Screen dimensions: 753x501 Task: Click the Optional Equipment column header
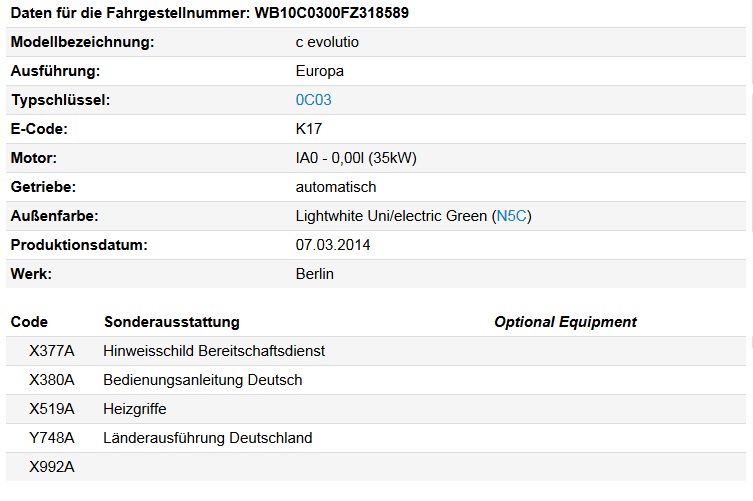coord(565,322)
